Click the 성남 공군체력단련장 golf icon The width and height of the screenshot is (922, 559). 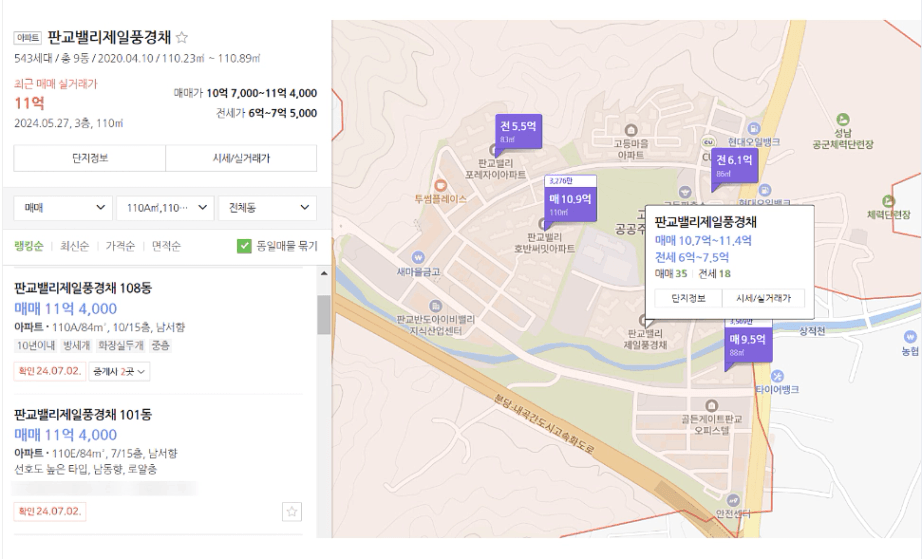click(843, 119)
